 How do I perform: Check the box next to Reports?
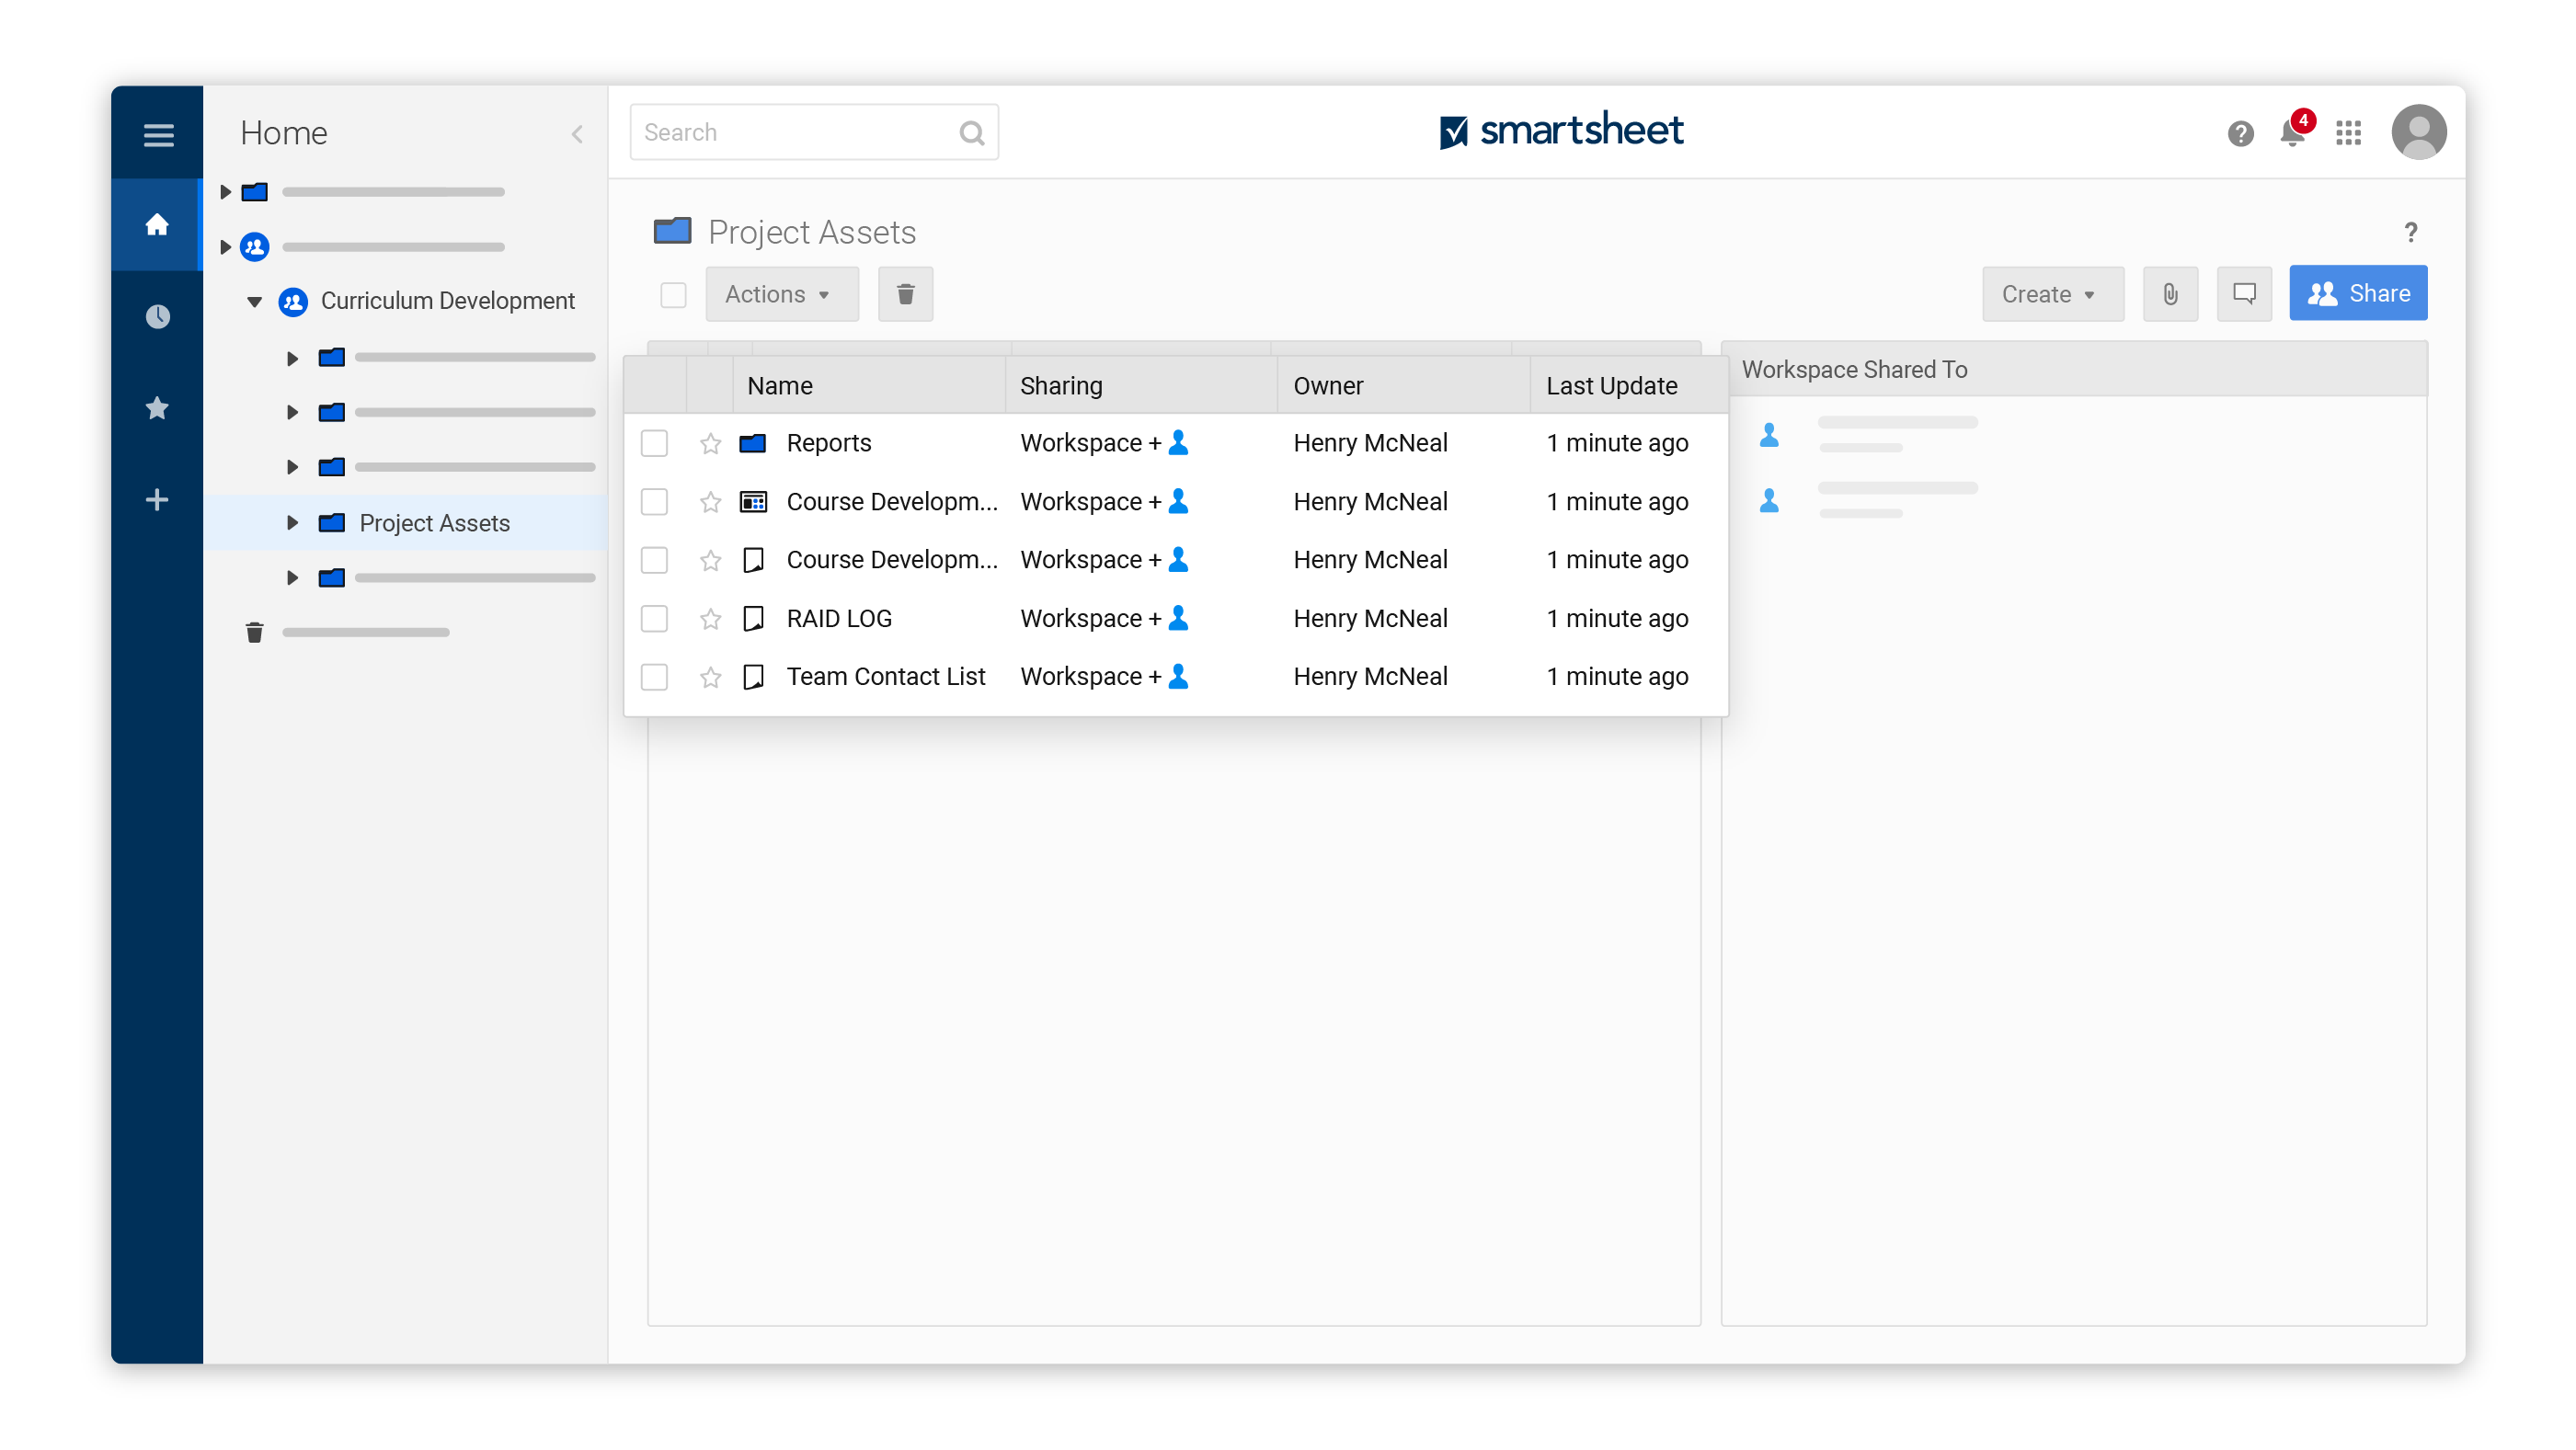(x=654, y=443)
